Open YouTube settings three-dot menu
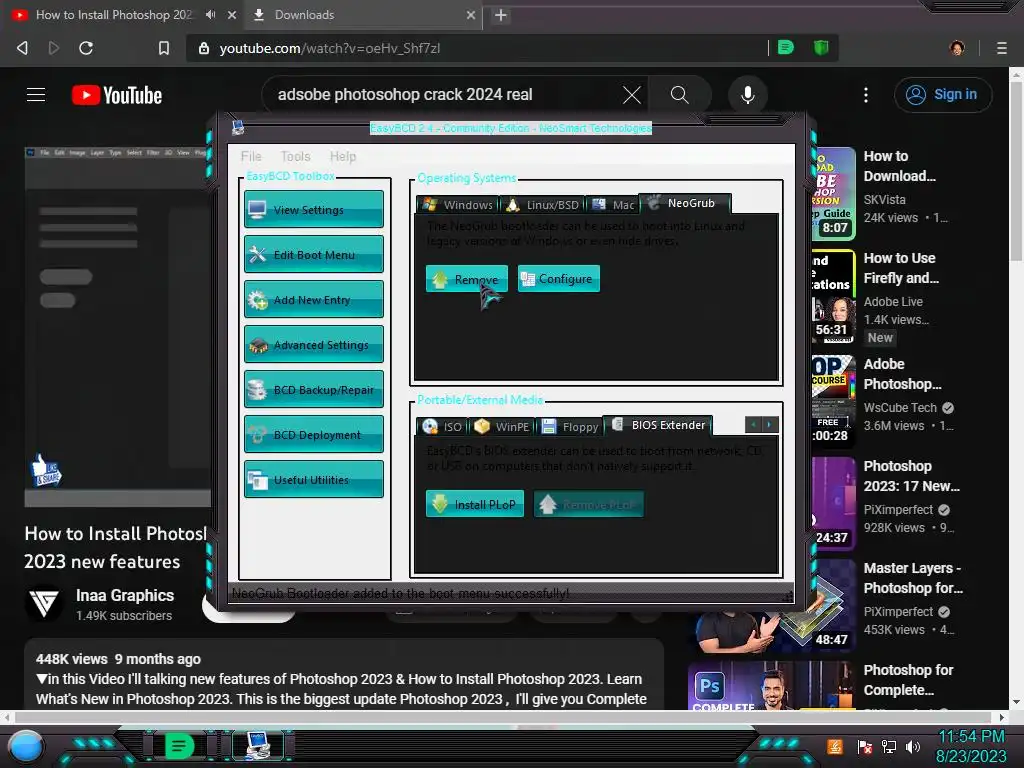 (x=866, y=95)
